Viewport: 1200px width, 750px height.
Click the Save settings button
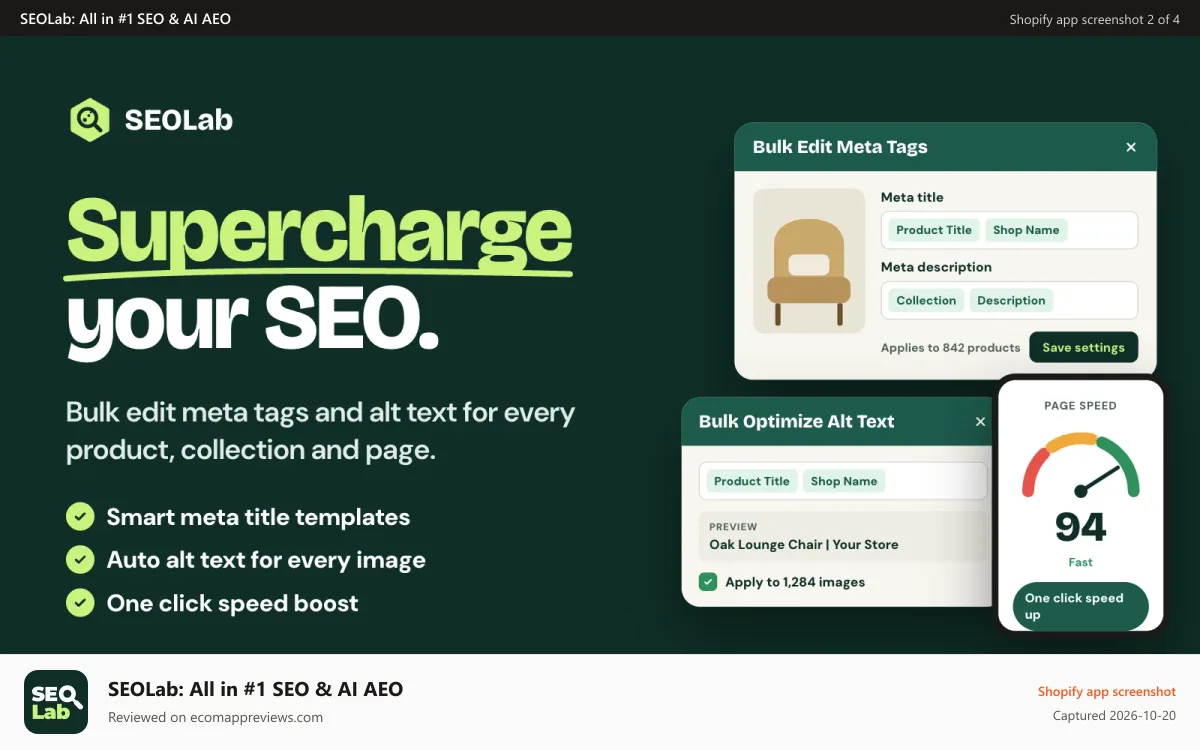(1083, 347)
